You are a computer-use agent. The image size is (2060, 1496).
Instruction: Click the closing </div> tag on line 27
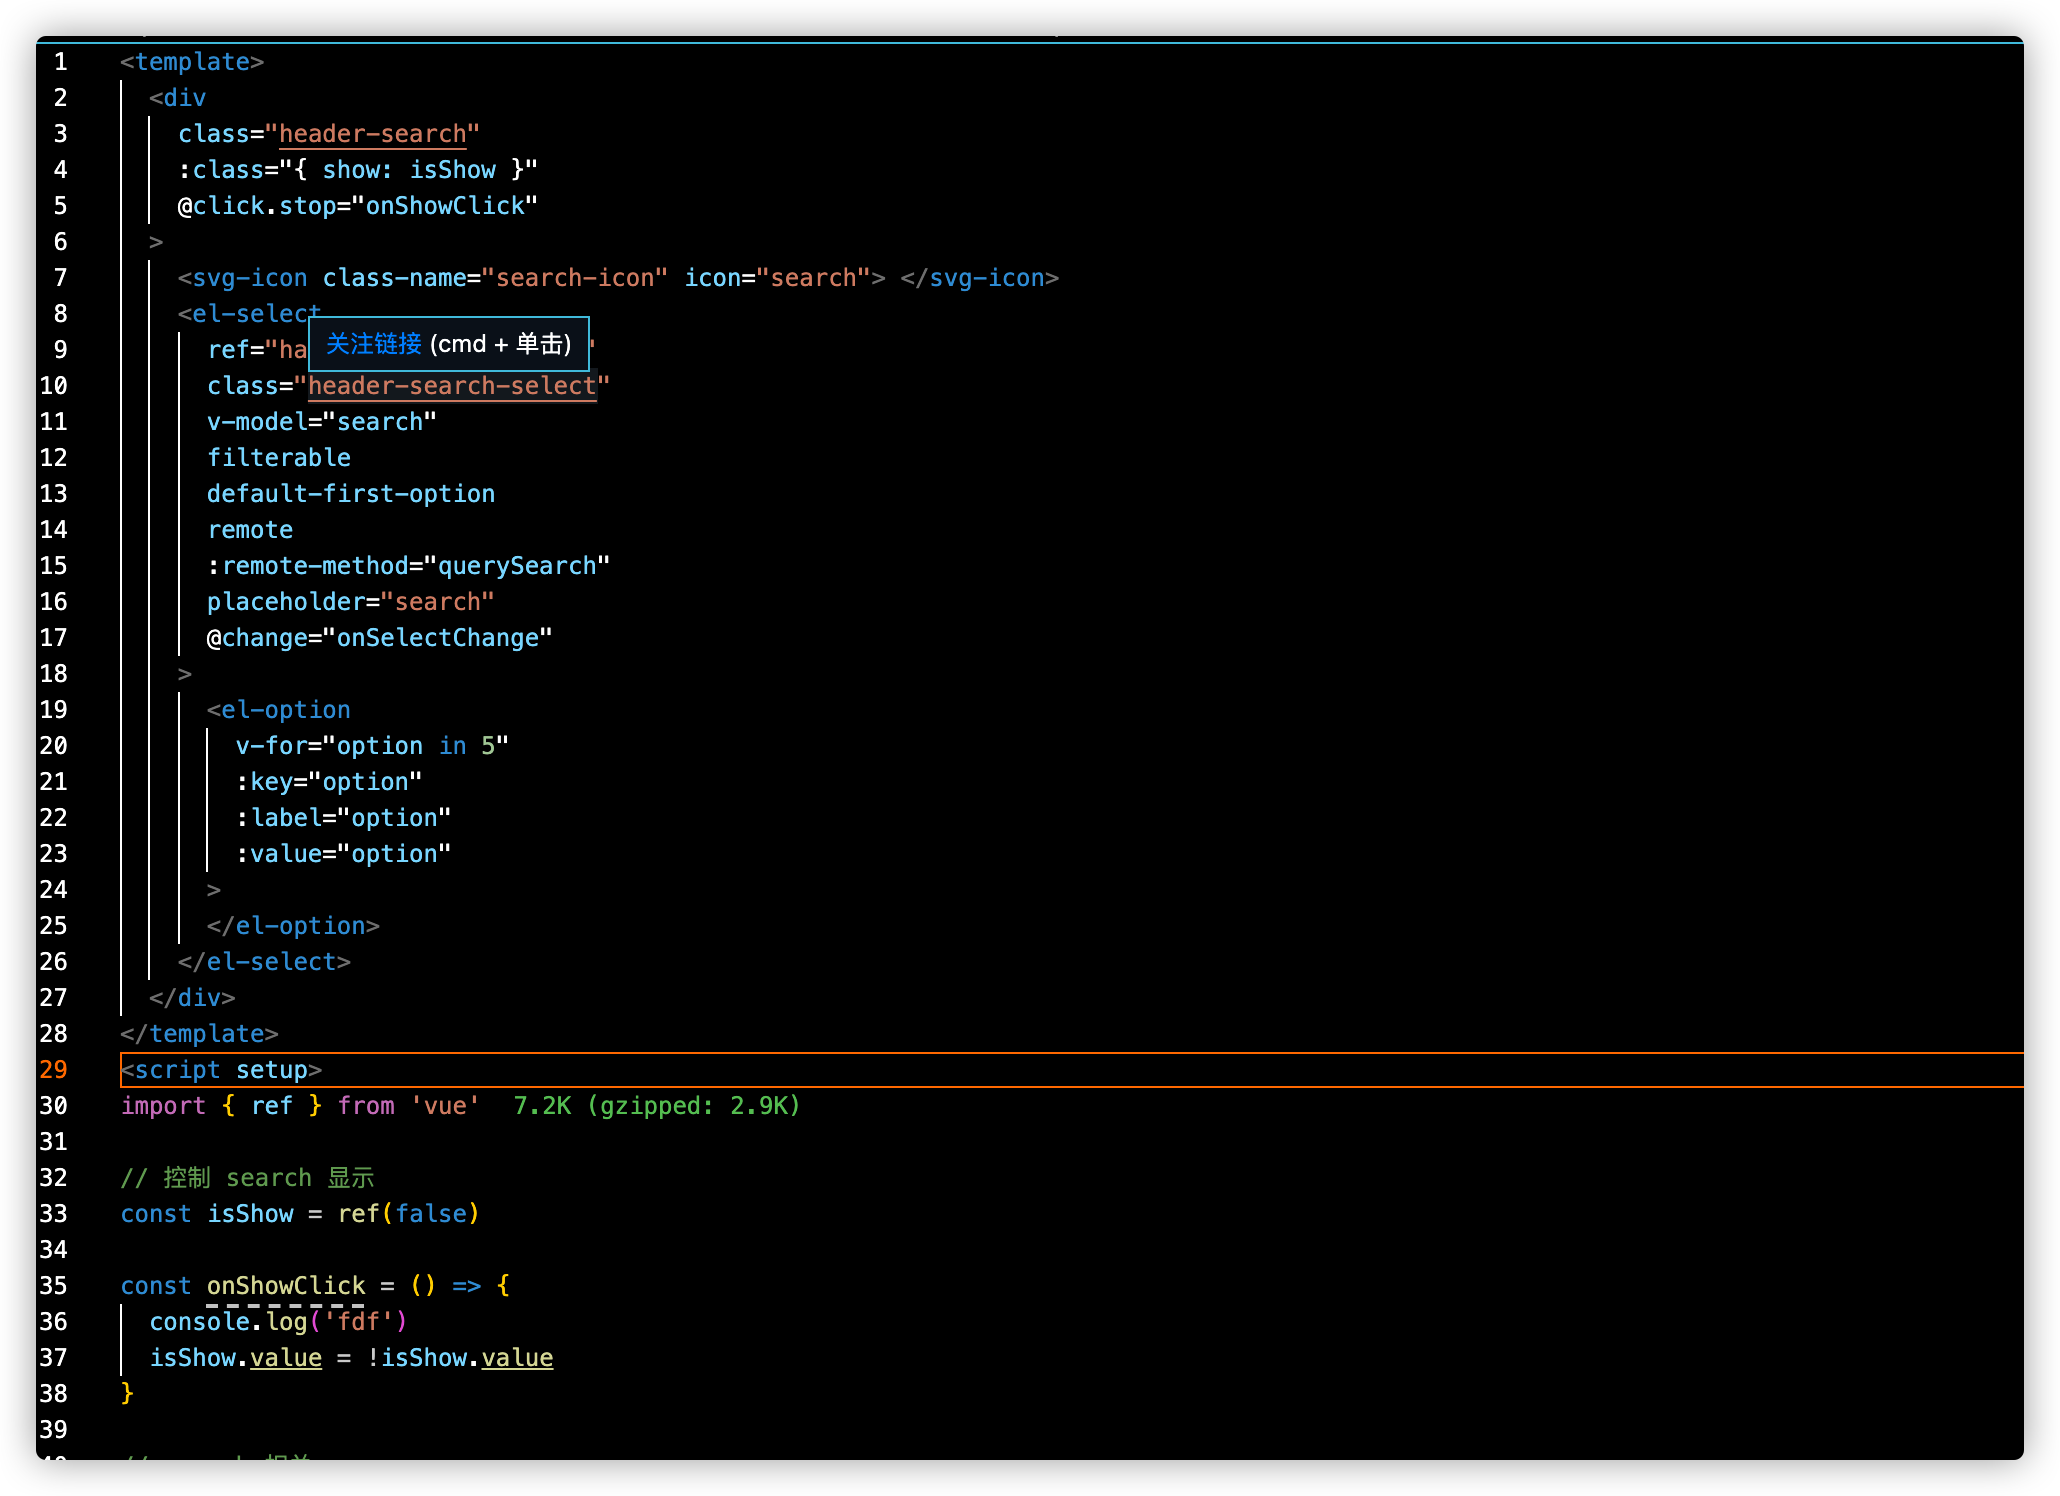192,997
